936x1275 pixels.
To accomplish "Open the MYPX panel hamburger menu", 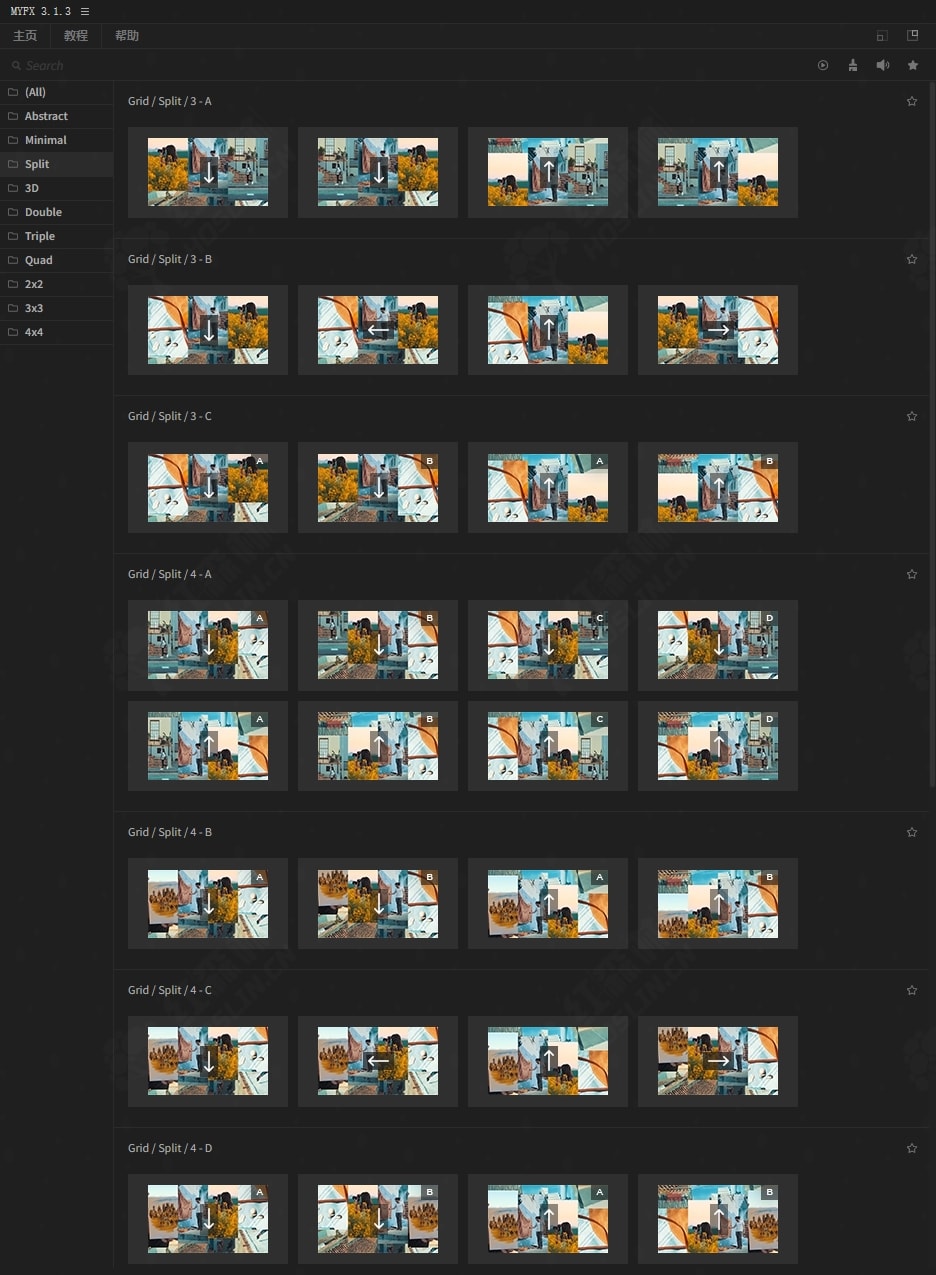I will tap(85, 11).
